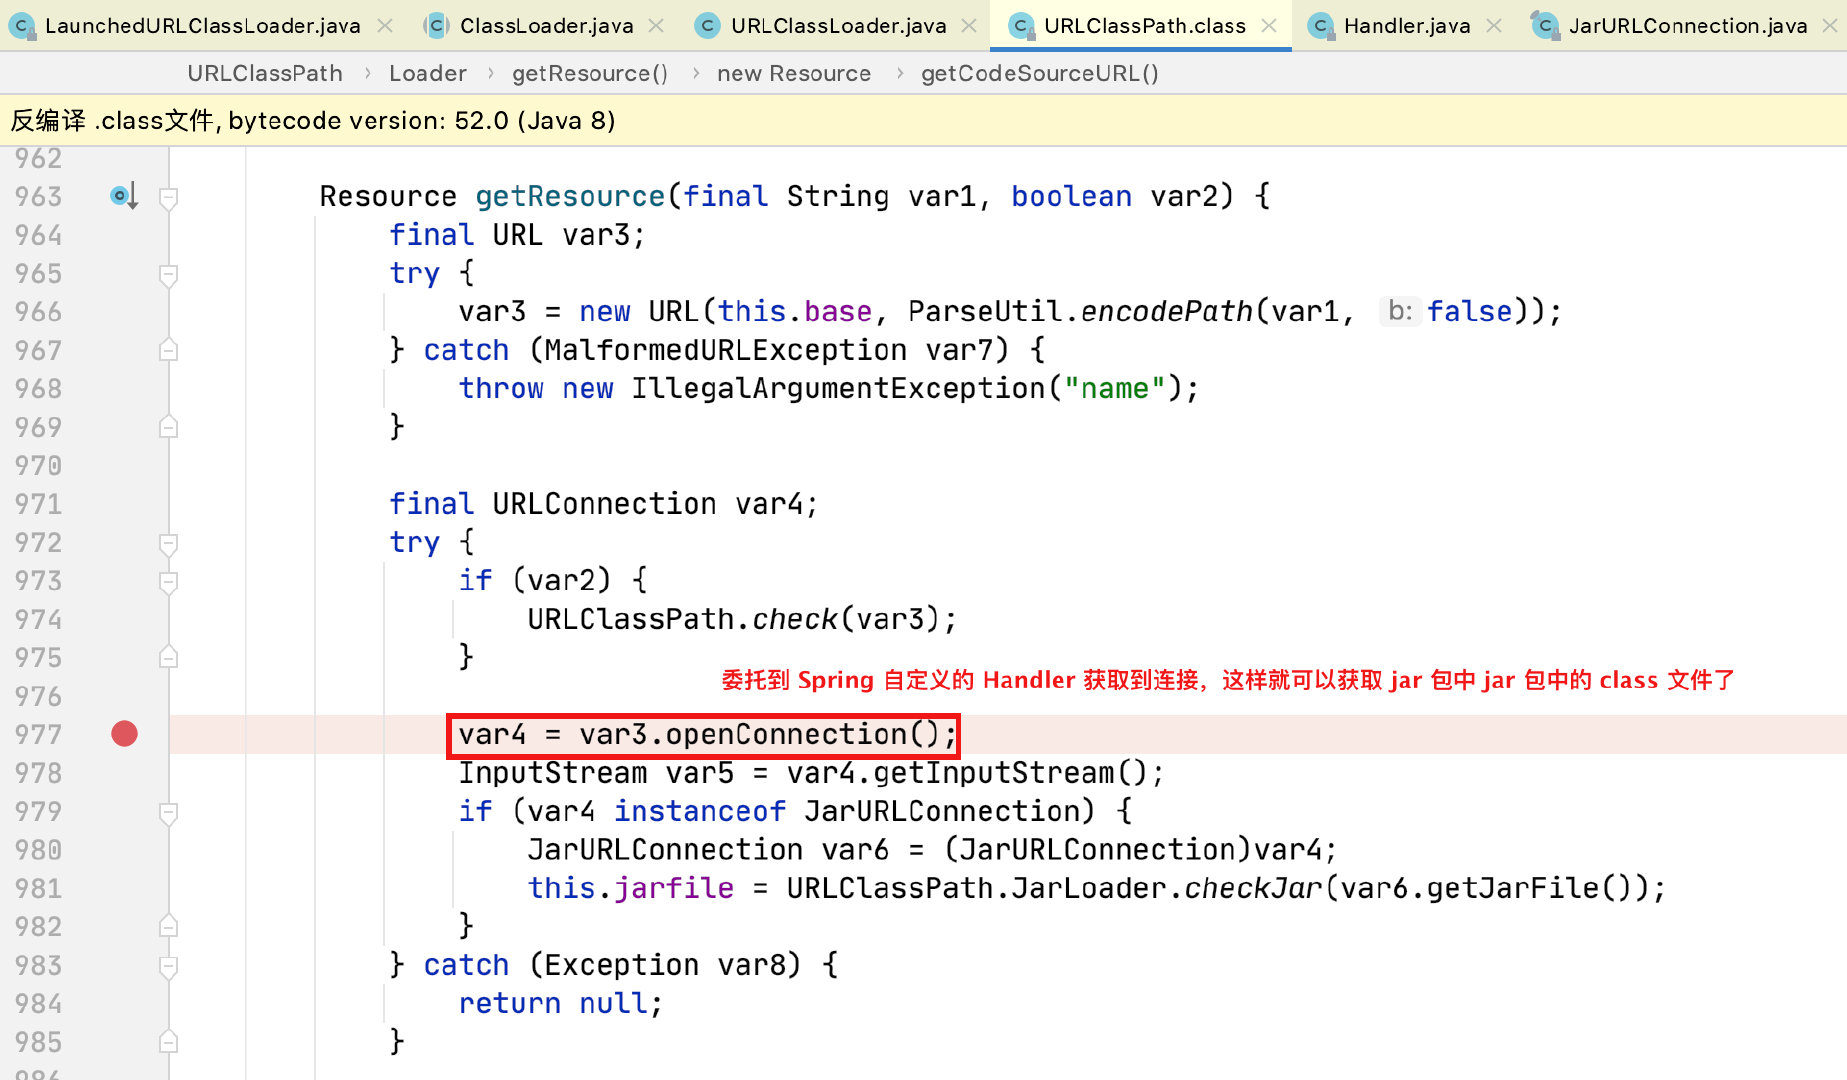
Task: Place cursor on var3.openConnection() statement
Action: [x=706, y=735]
